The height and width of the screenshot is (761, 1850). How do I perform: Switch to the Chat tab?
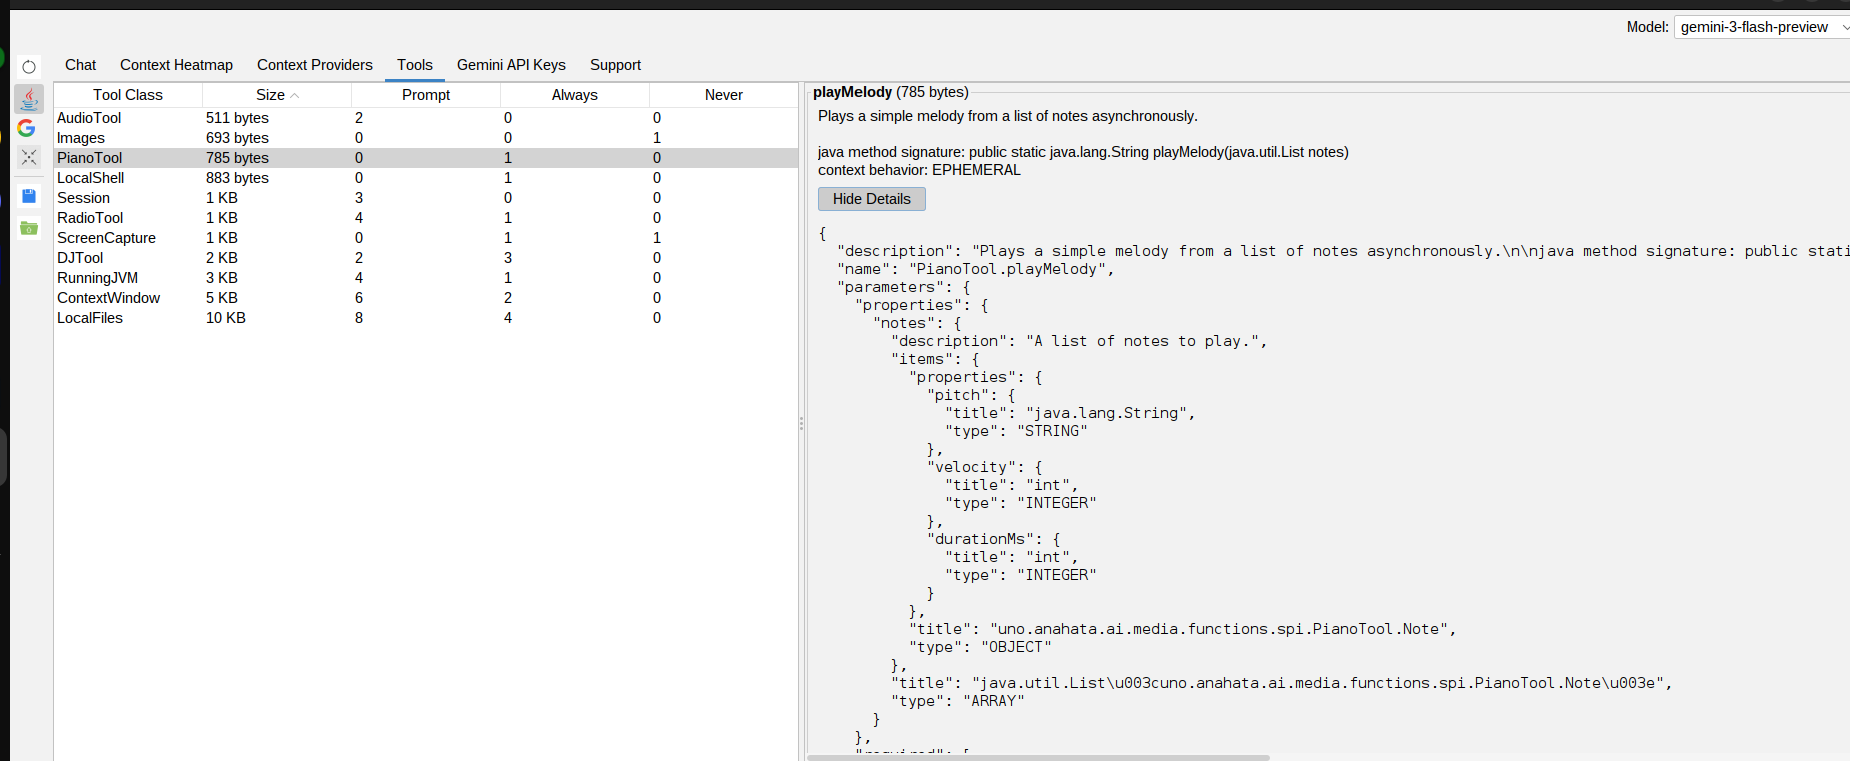[80, 65]
